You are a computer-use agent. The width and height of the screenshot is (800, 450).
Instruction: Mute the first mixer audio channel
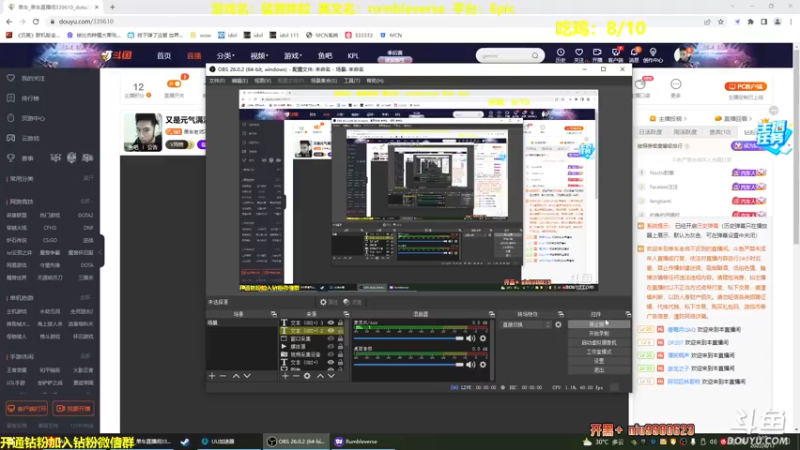click(x=470, y=338)
